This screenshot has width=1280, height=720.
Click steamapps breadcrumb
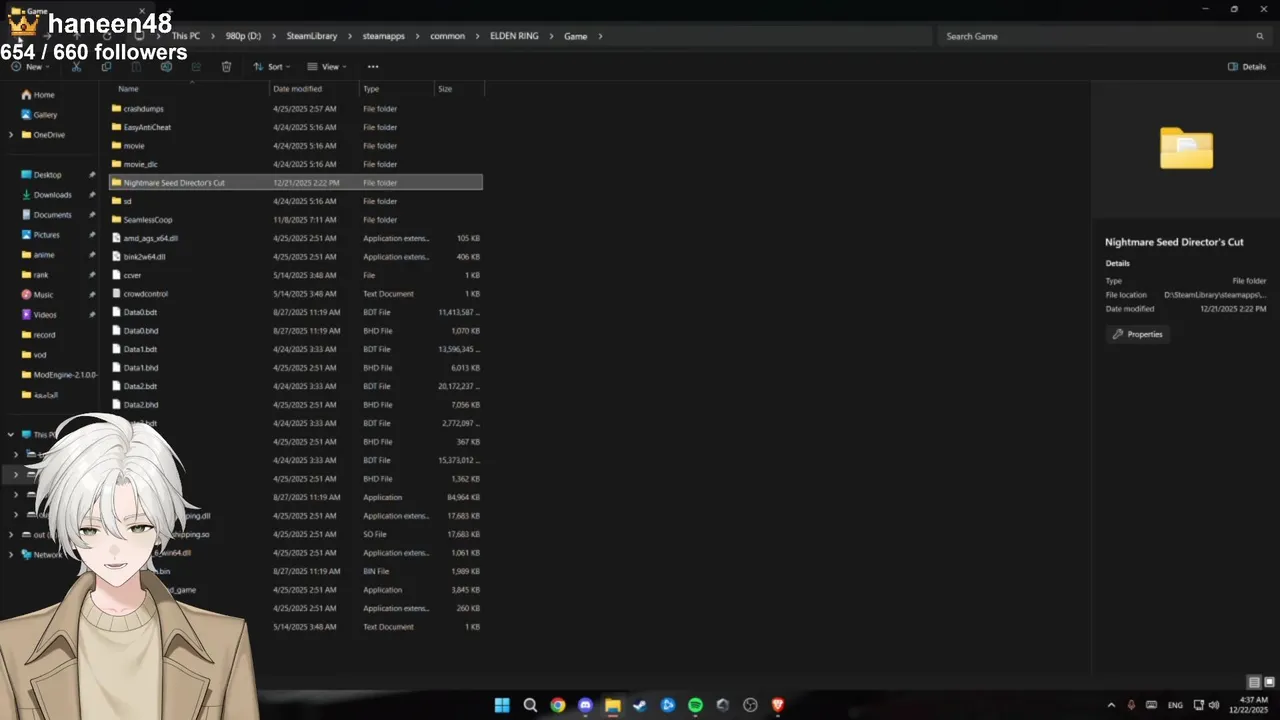point(384,36)
